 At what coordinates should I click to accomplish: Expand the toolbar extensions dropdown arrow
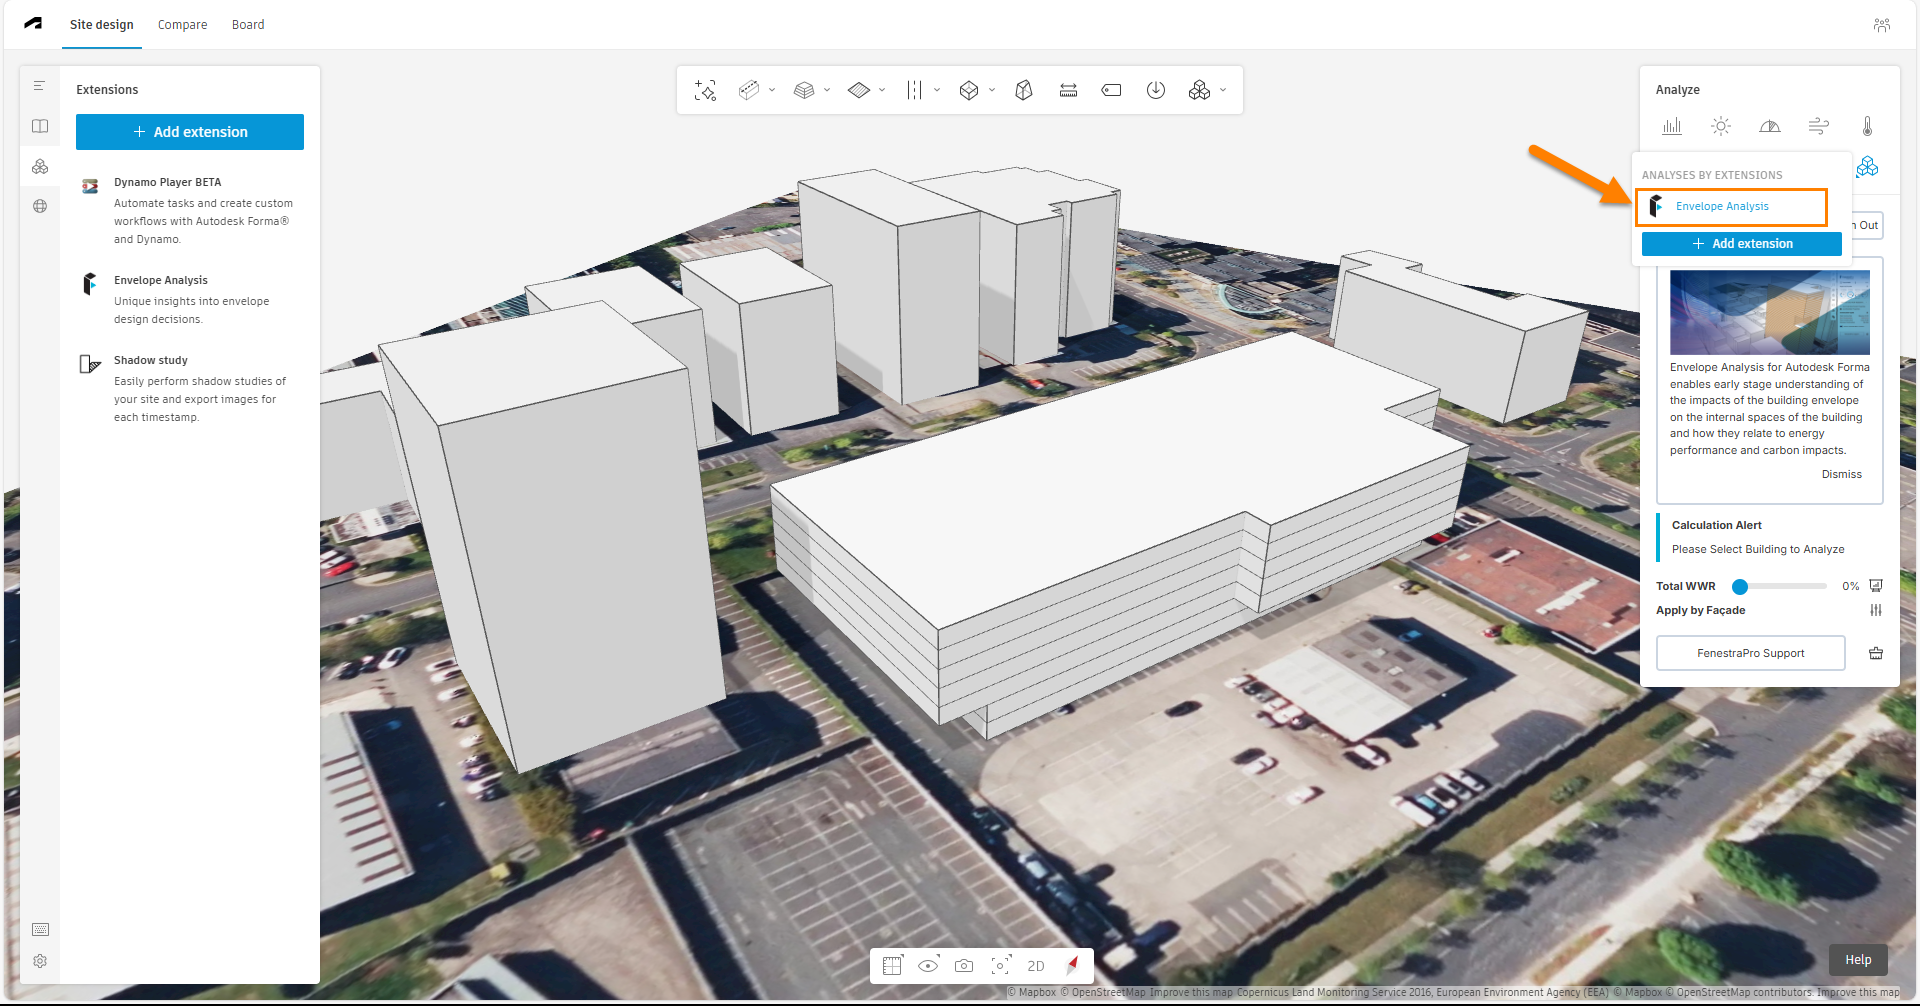click(1223, 90)
